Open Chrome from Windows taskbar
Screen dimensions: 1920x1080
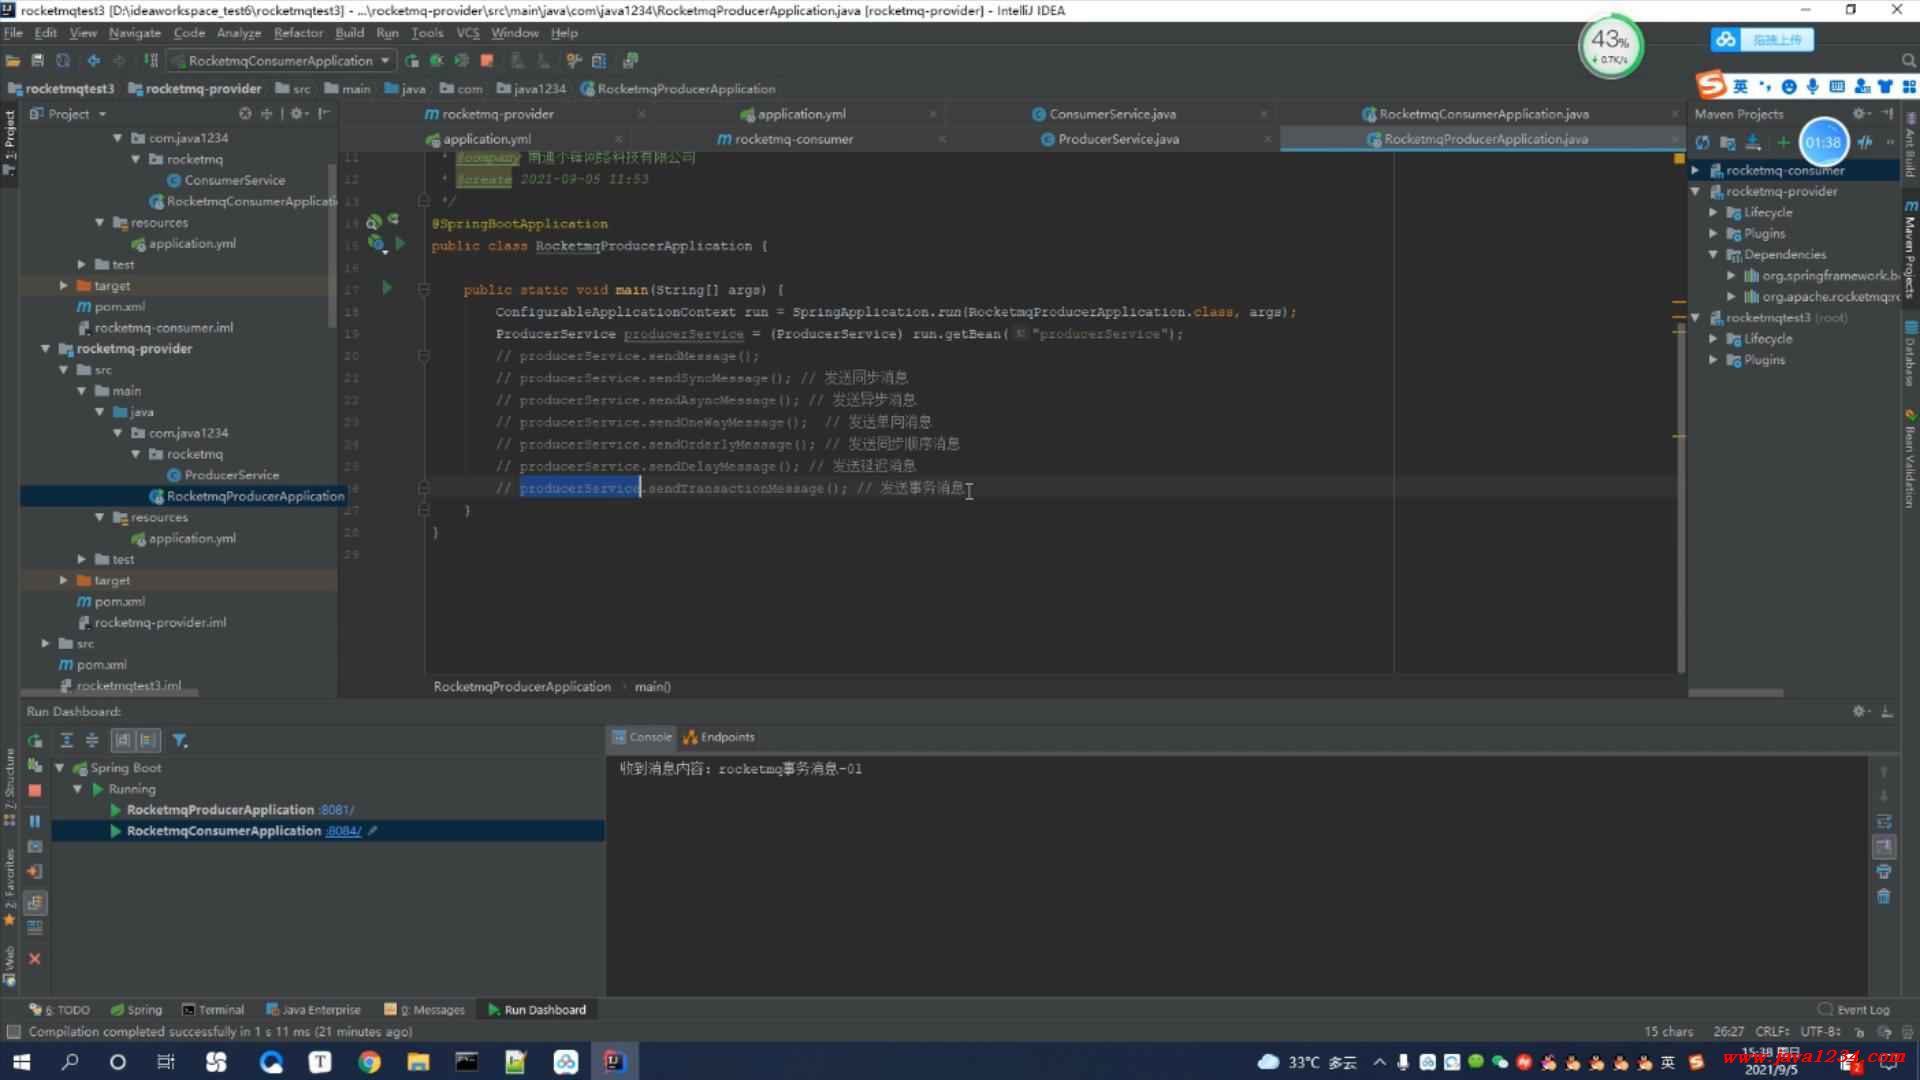tap(369, 1062)
